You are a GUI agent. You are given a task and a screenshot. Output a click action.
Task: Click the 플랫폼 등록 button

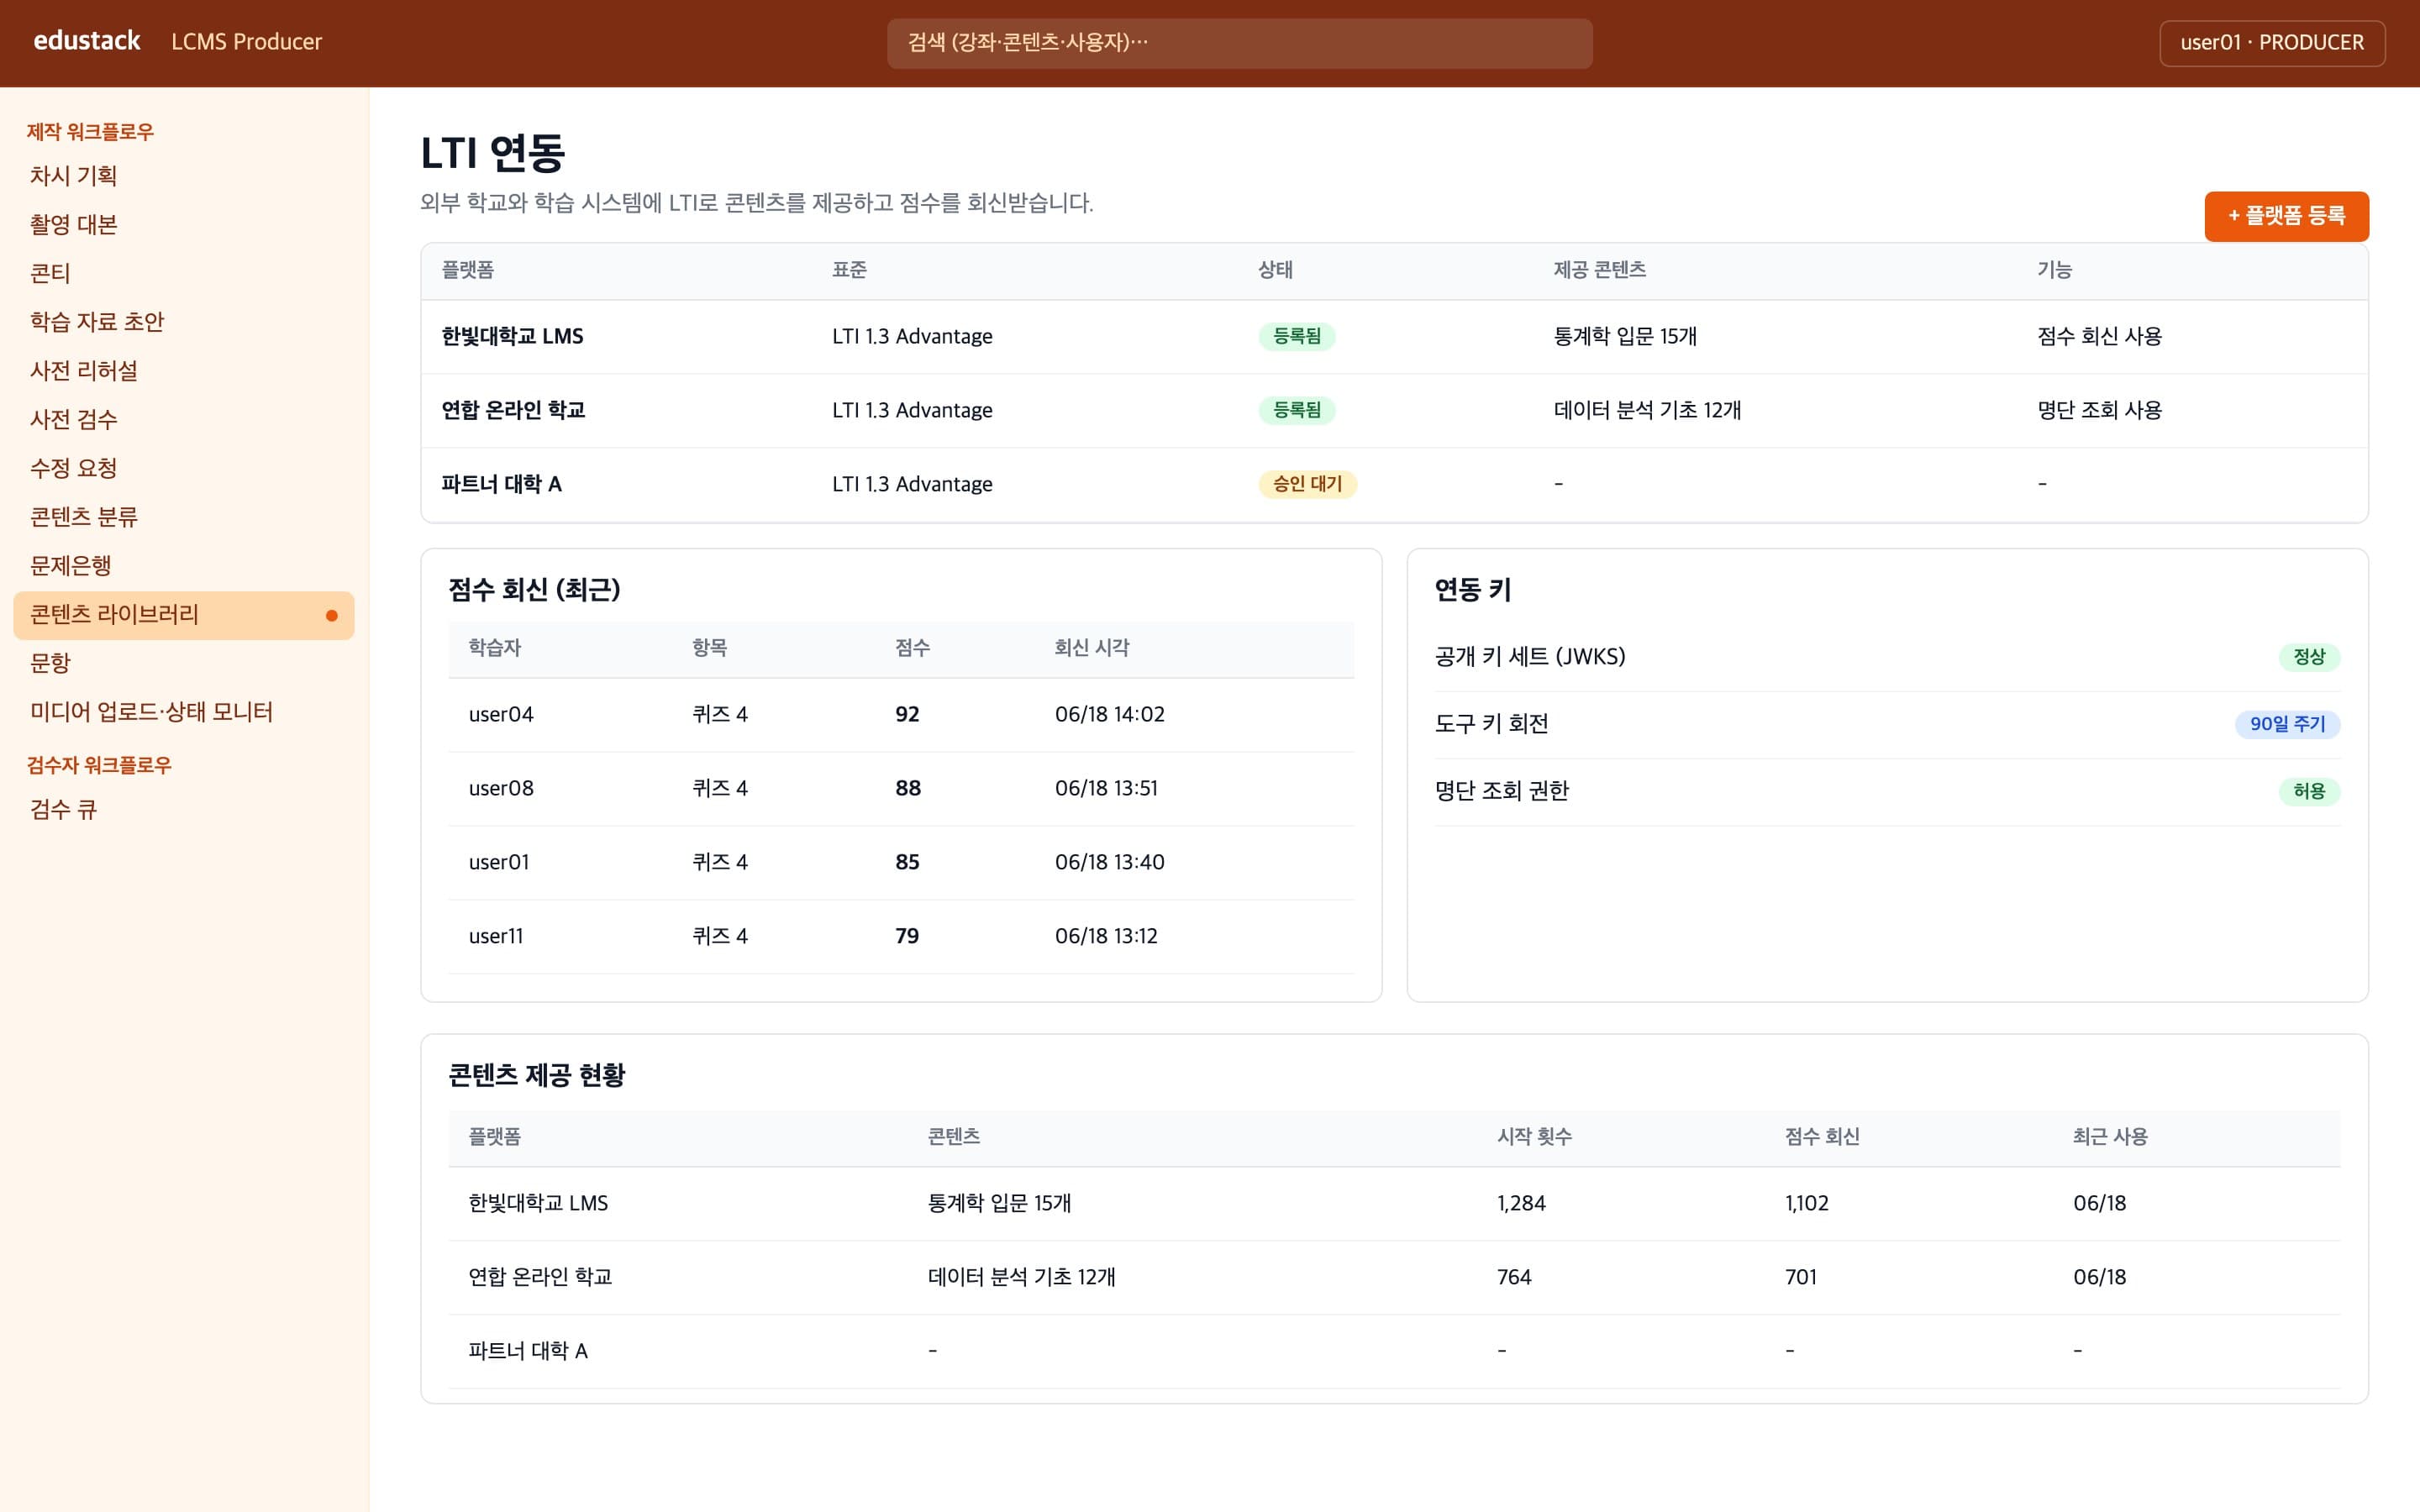2286,216
